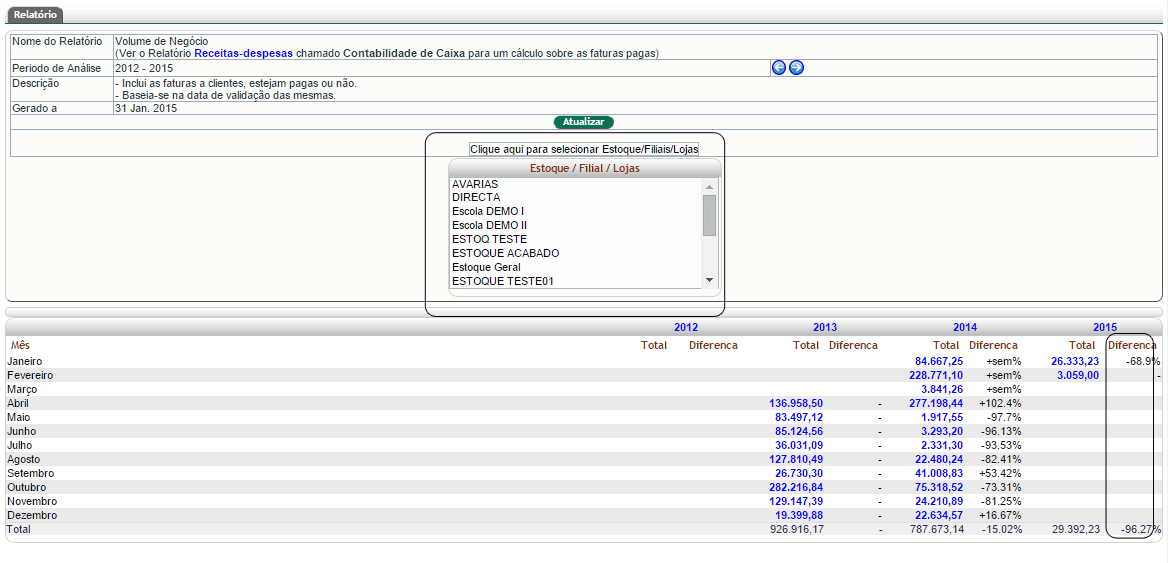
Task: Click the stock list scroll up arrow
Action: (x=709, y=186)
